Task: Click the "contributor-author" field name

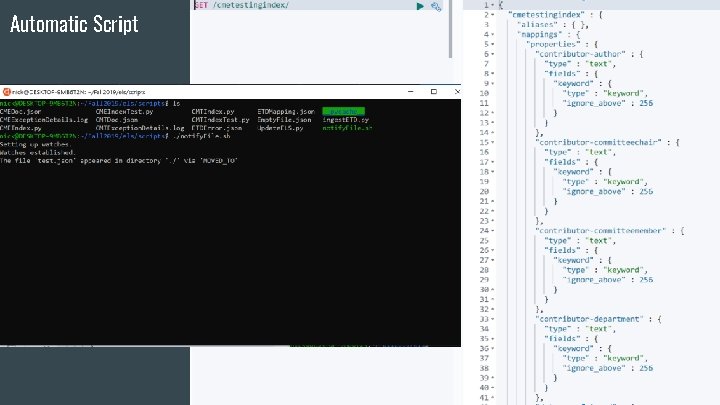Action: 580,54
